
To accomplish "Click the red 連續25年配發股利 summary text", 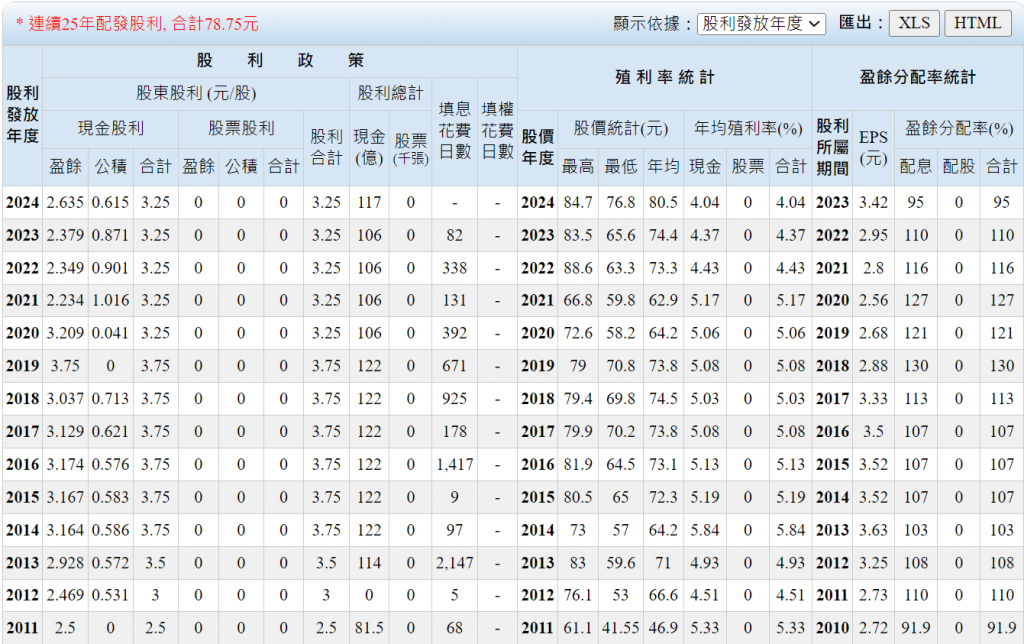I will tap(136, 23).
